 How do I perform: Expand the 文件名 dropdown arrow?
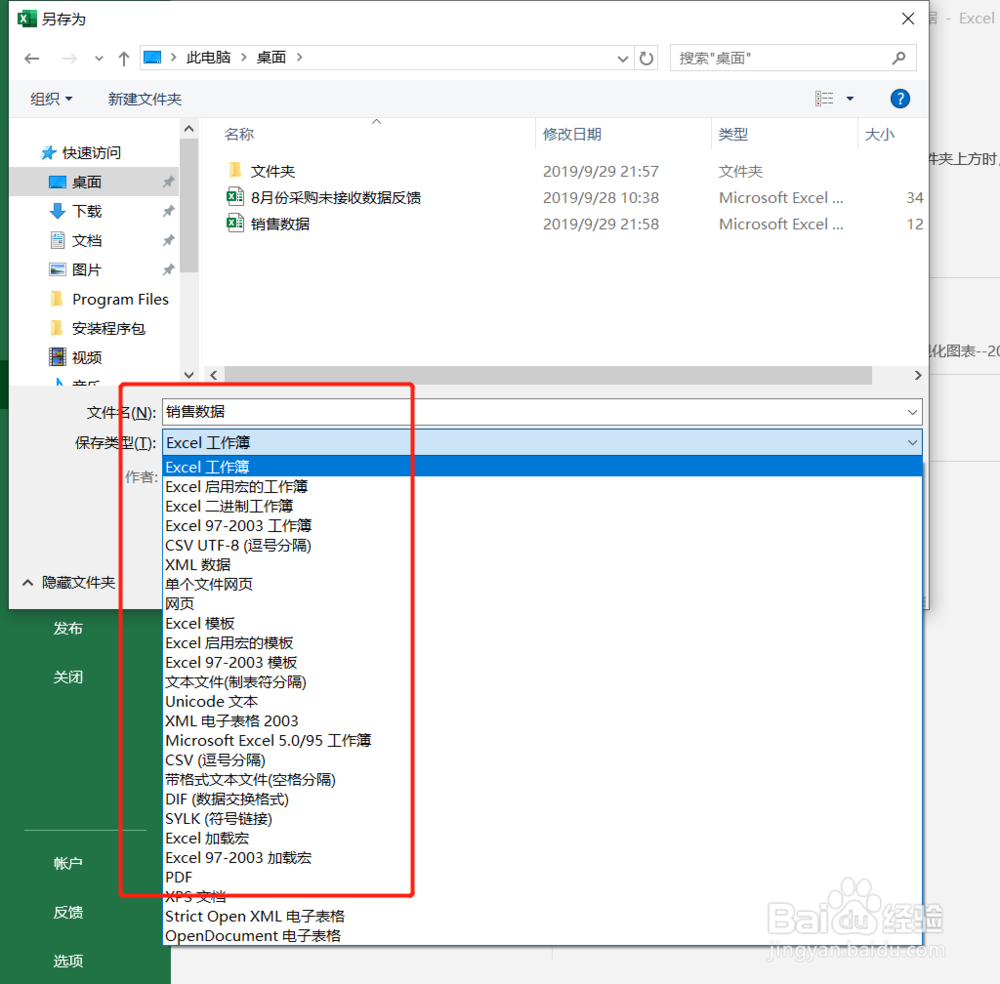point(913,412)
